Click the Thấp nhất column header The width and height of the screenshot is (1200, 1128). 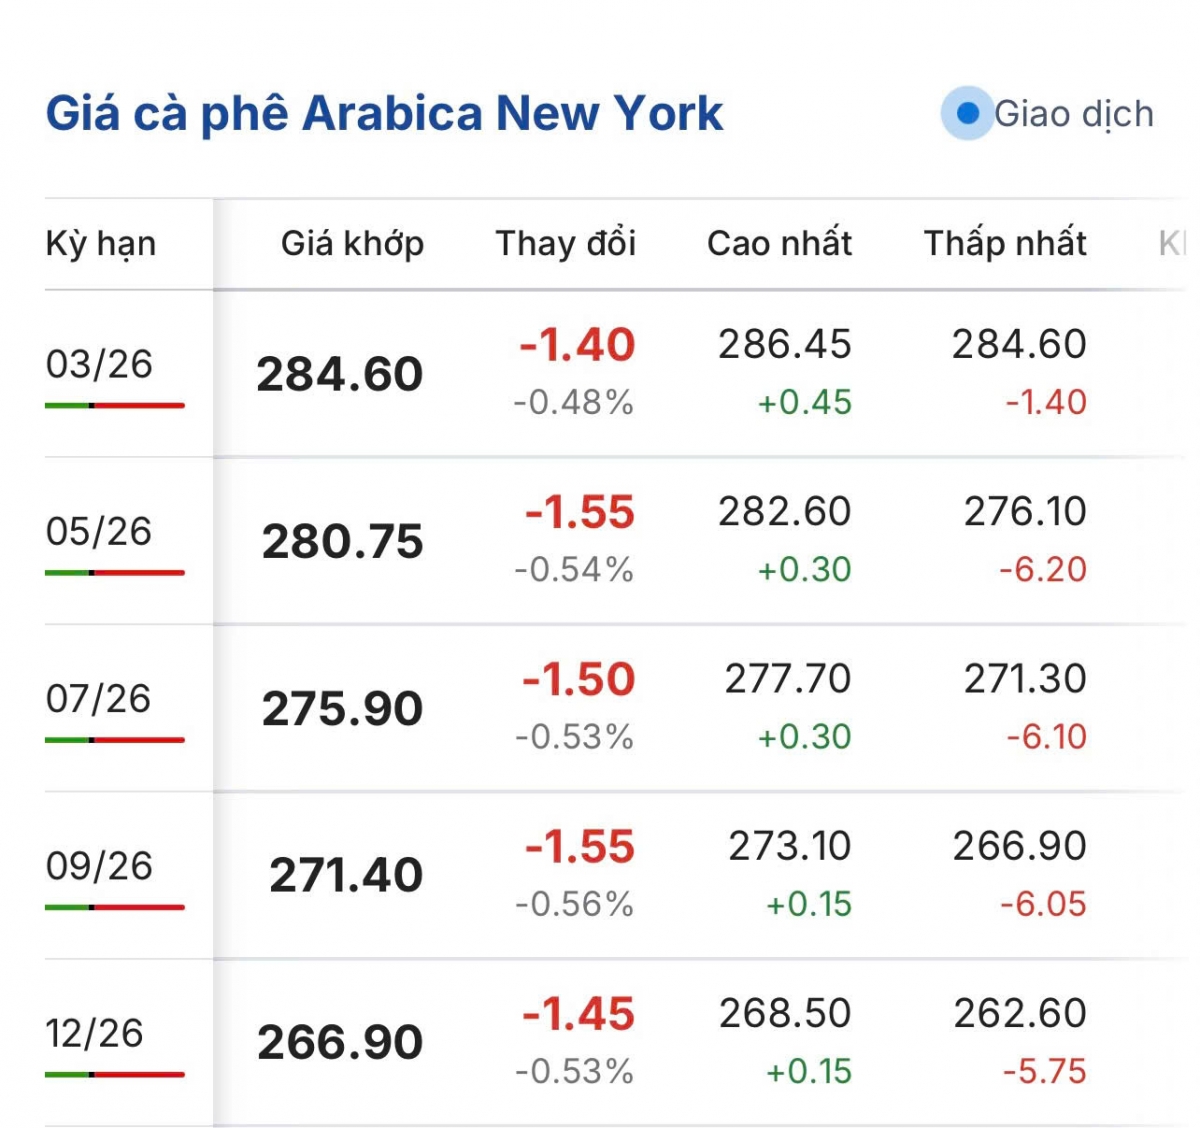1004,243
